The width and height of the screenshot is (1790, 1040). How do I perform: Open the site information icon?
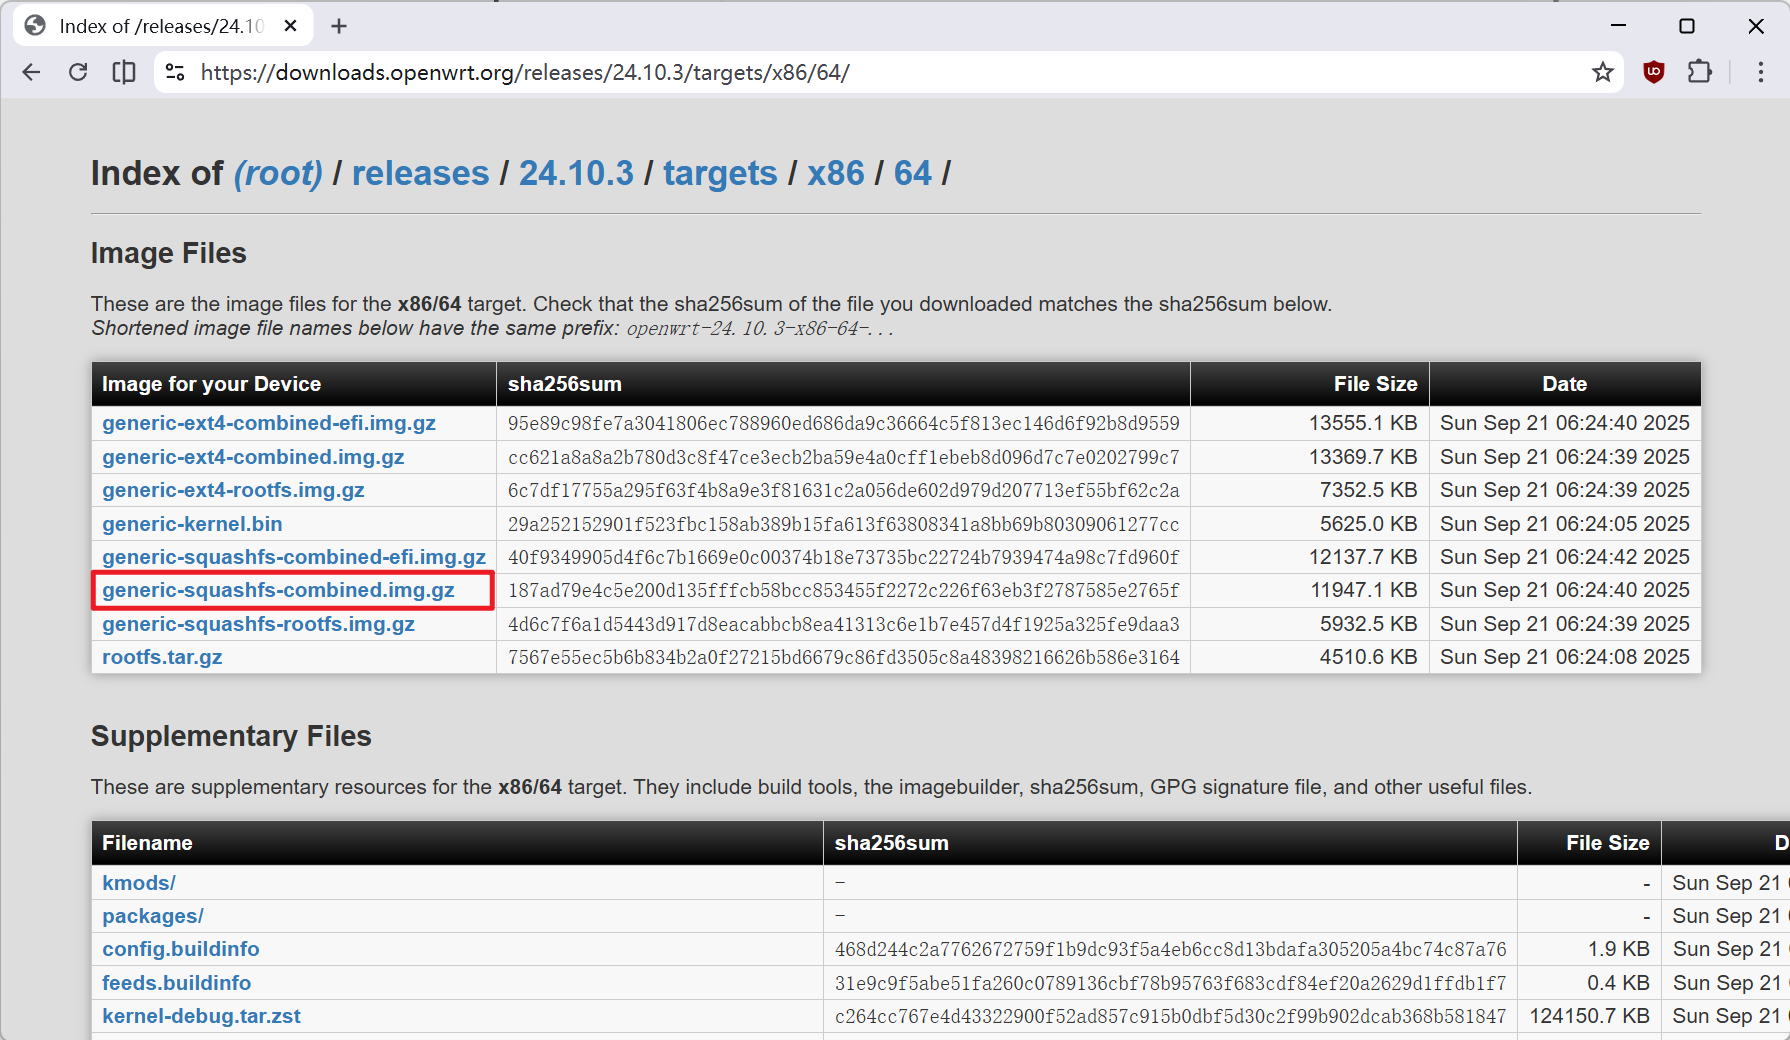[x=175, y=72]
